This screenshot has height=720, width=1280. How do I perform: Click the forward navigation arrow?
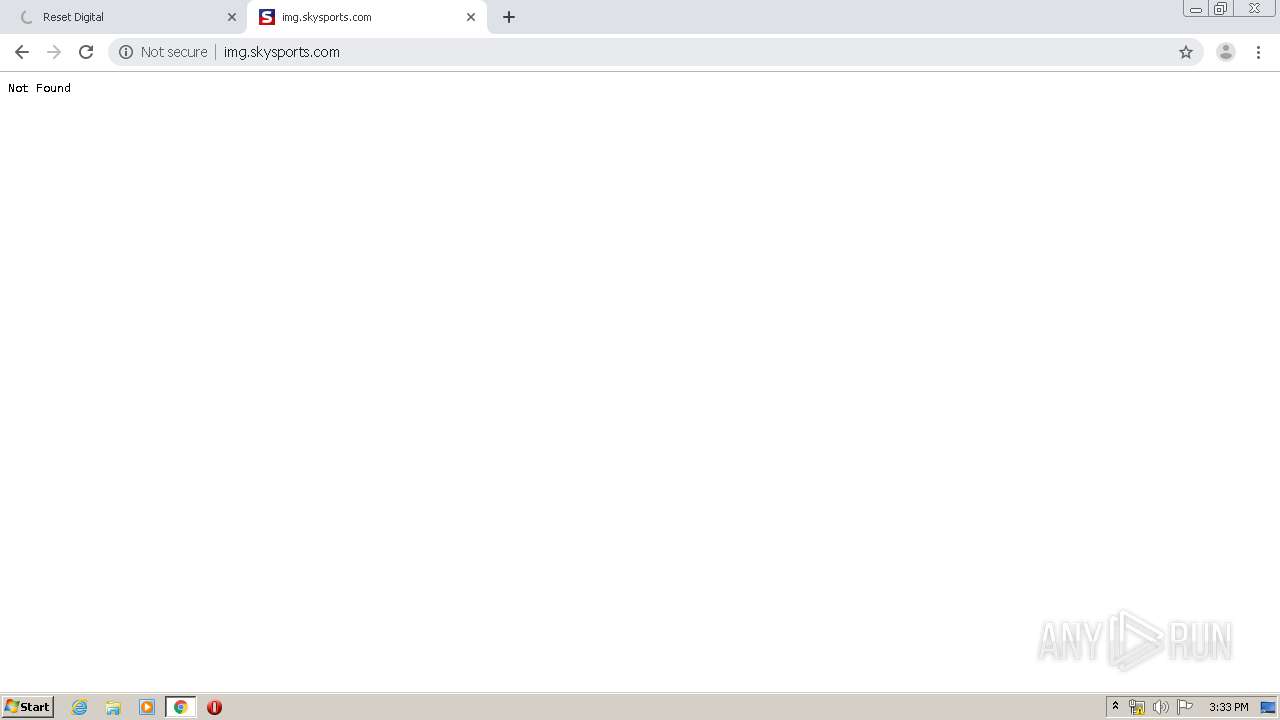pyautogui.click(x=54, y=52)
